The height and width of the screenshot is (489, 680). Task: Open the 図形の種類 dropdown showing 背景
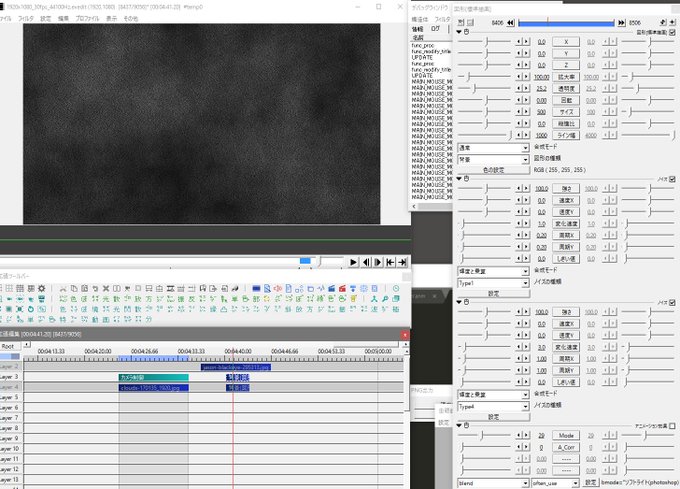(494, 160)
